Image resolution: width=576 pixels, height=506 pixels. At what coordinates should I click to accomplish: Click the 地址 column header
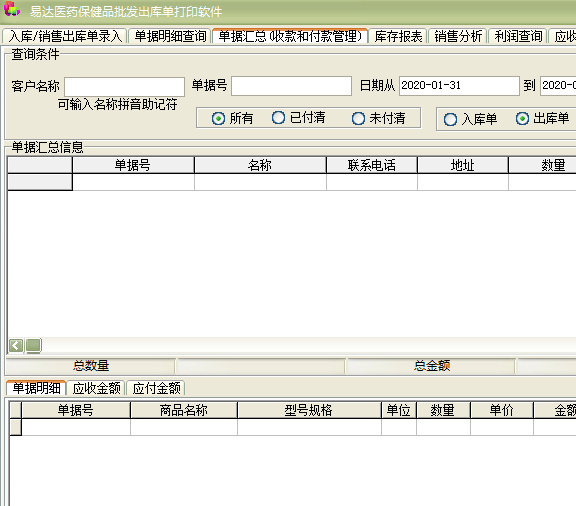tap(463, 165)
